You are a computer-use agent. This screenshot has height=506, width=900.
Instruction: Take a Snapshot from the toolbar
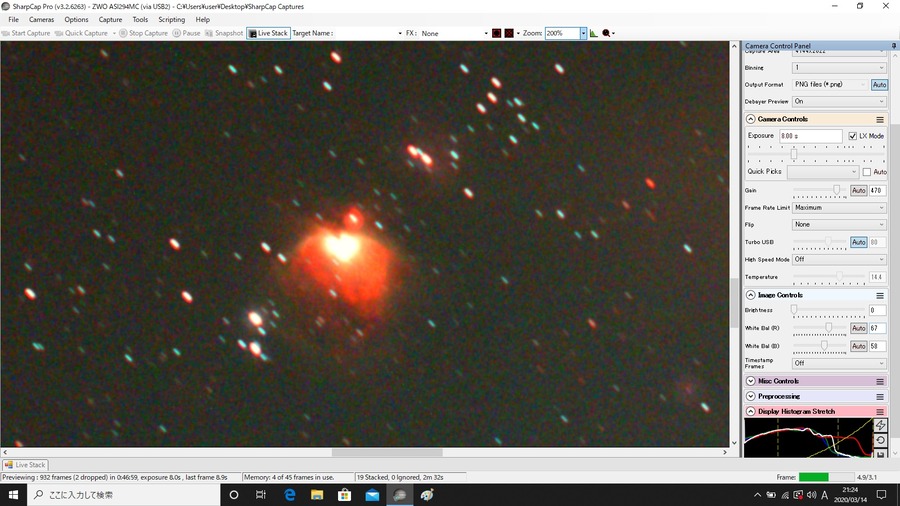tap(224, 33)
